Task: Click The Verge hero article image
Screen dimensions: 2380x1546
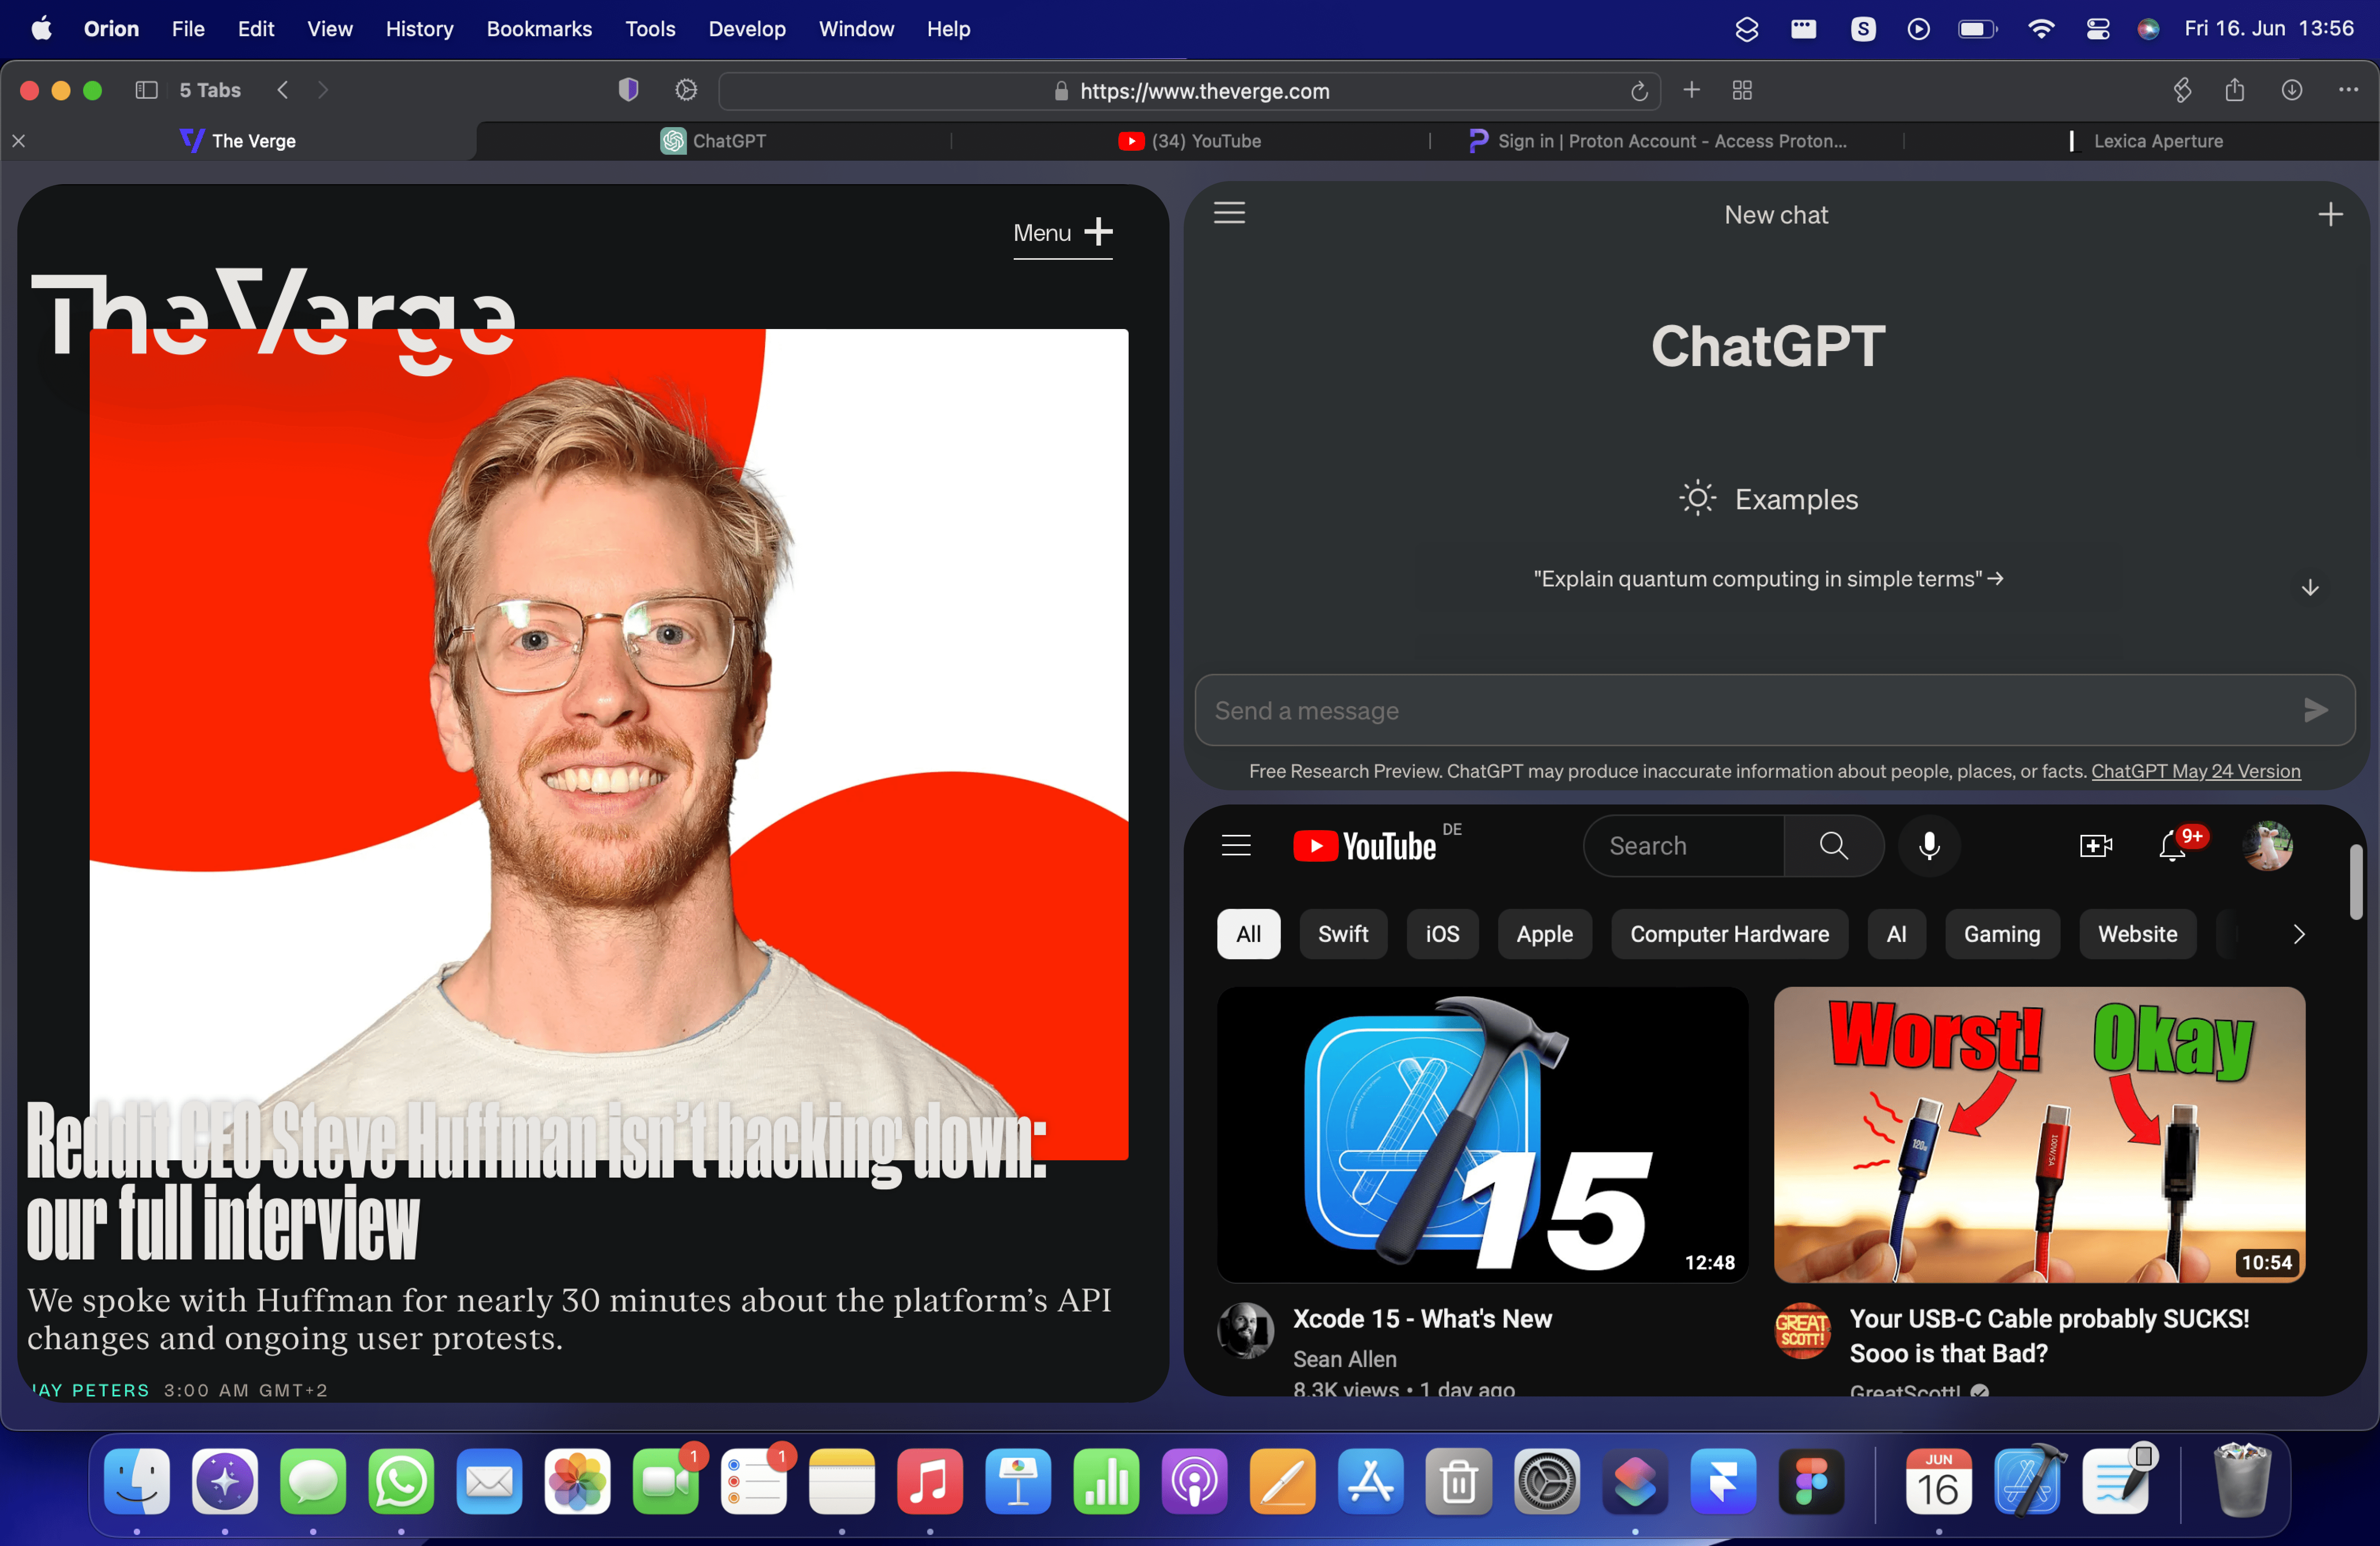Action: click(609, 744)
